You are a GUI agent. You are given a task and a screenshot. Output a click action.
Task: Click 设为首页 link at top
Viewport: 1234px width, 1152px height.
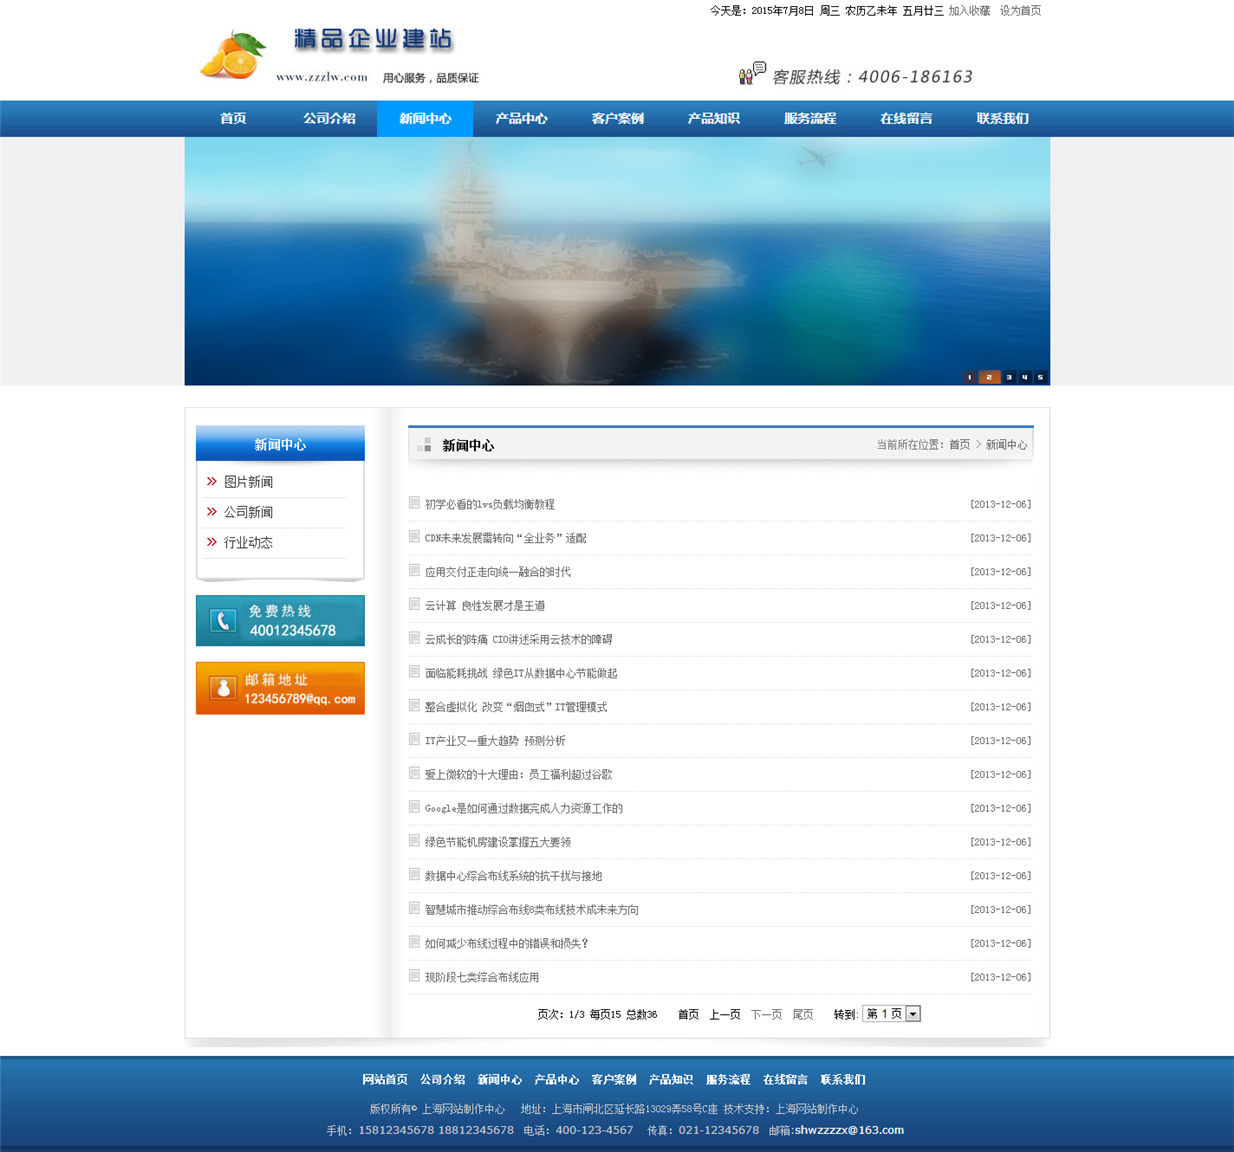[1020, 10]
